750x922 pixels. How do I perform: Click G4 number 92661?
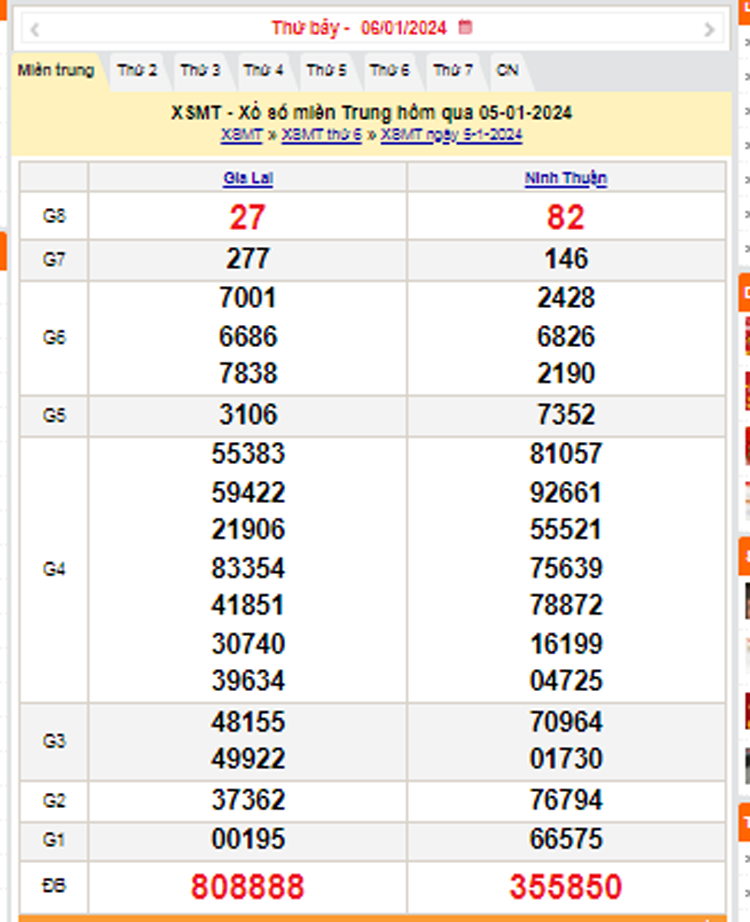tap(566, 492)
